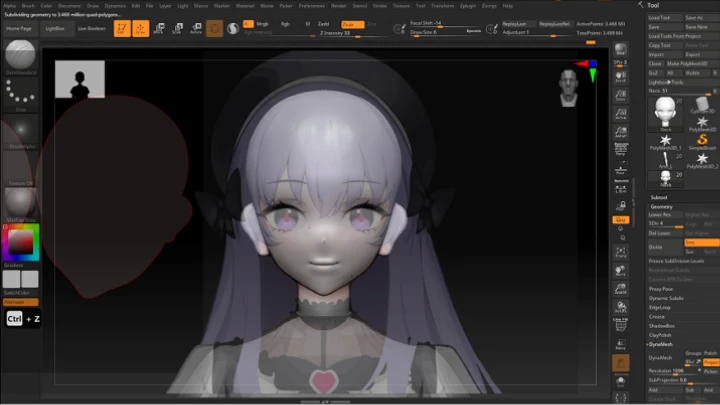
Task: Select the SimpleBrush tool icon
Action: [702, 142]
